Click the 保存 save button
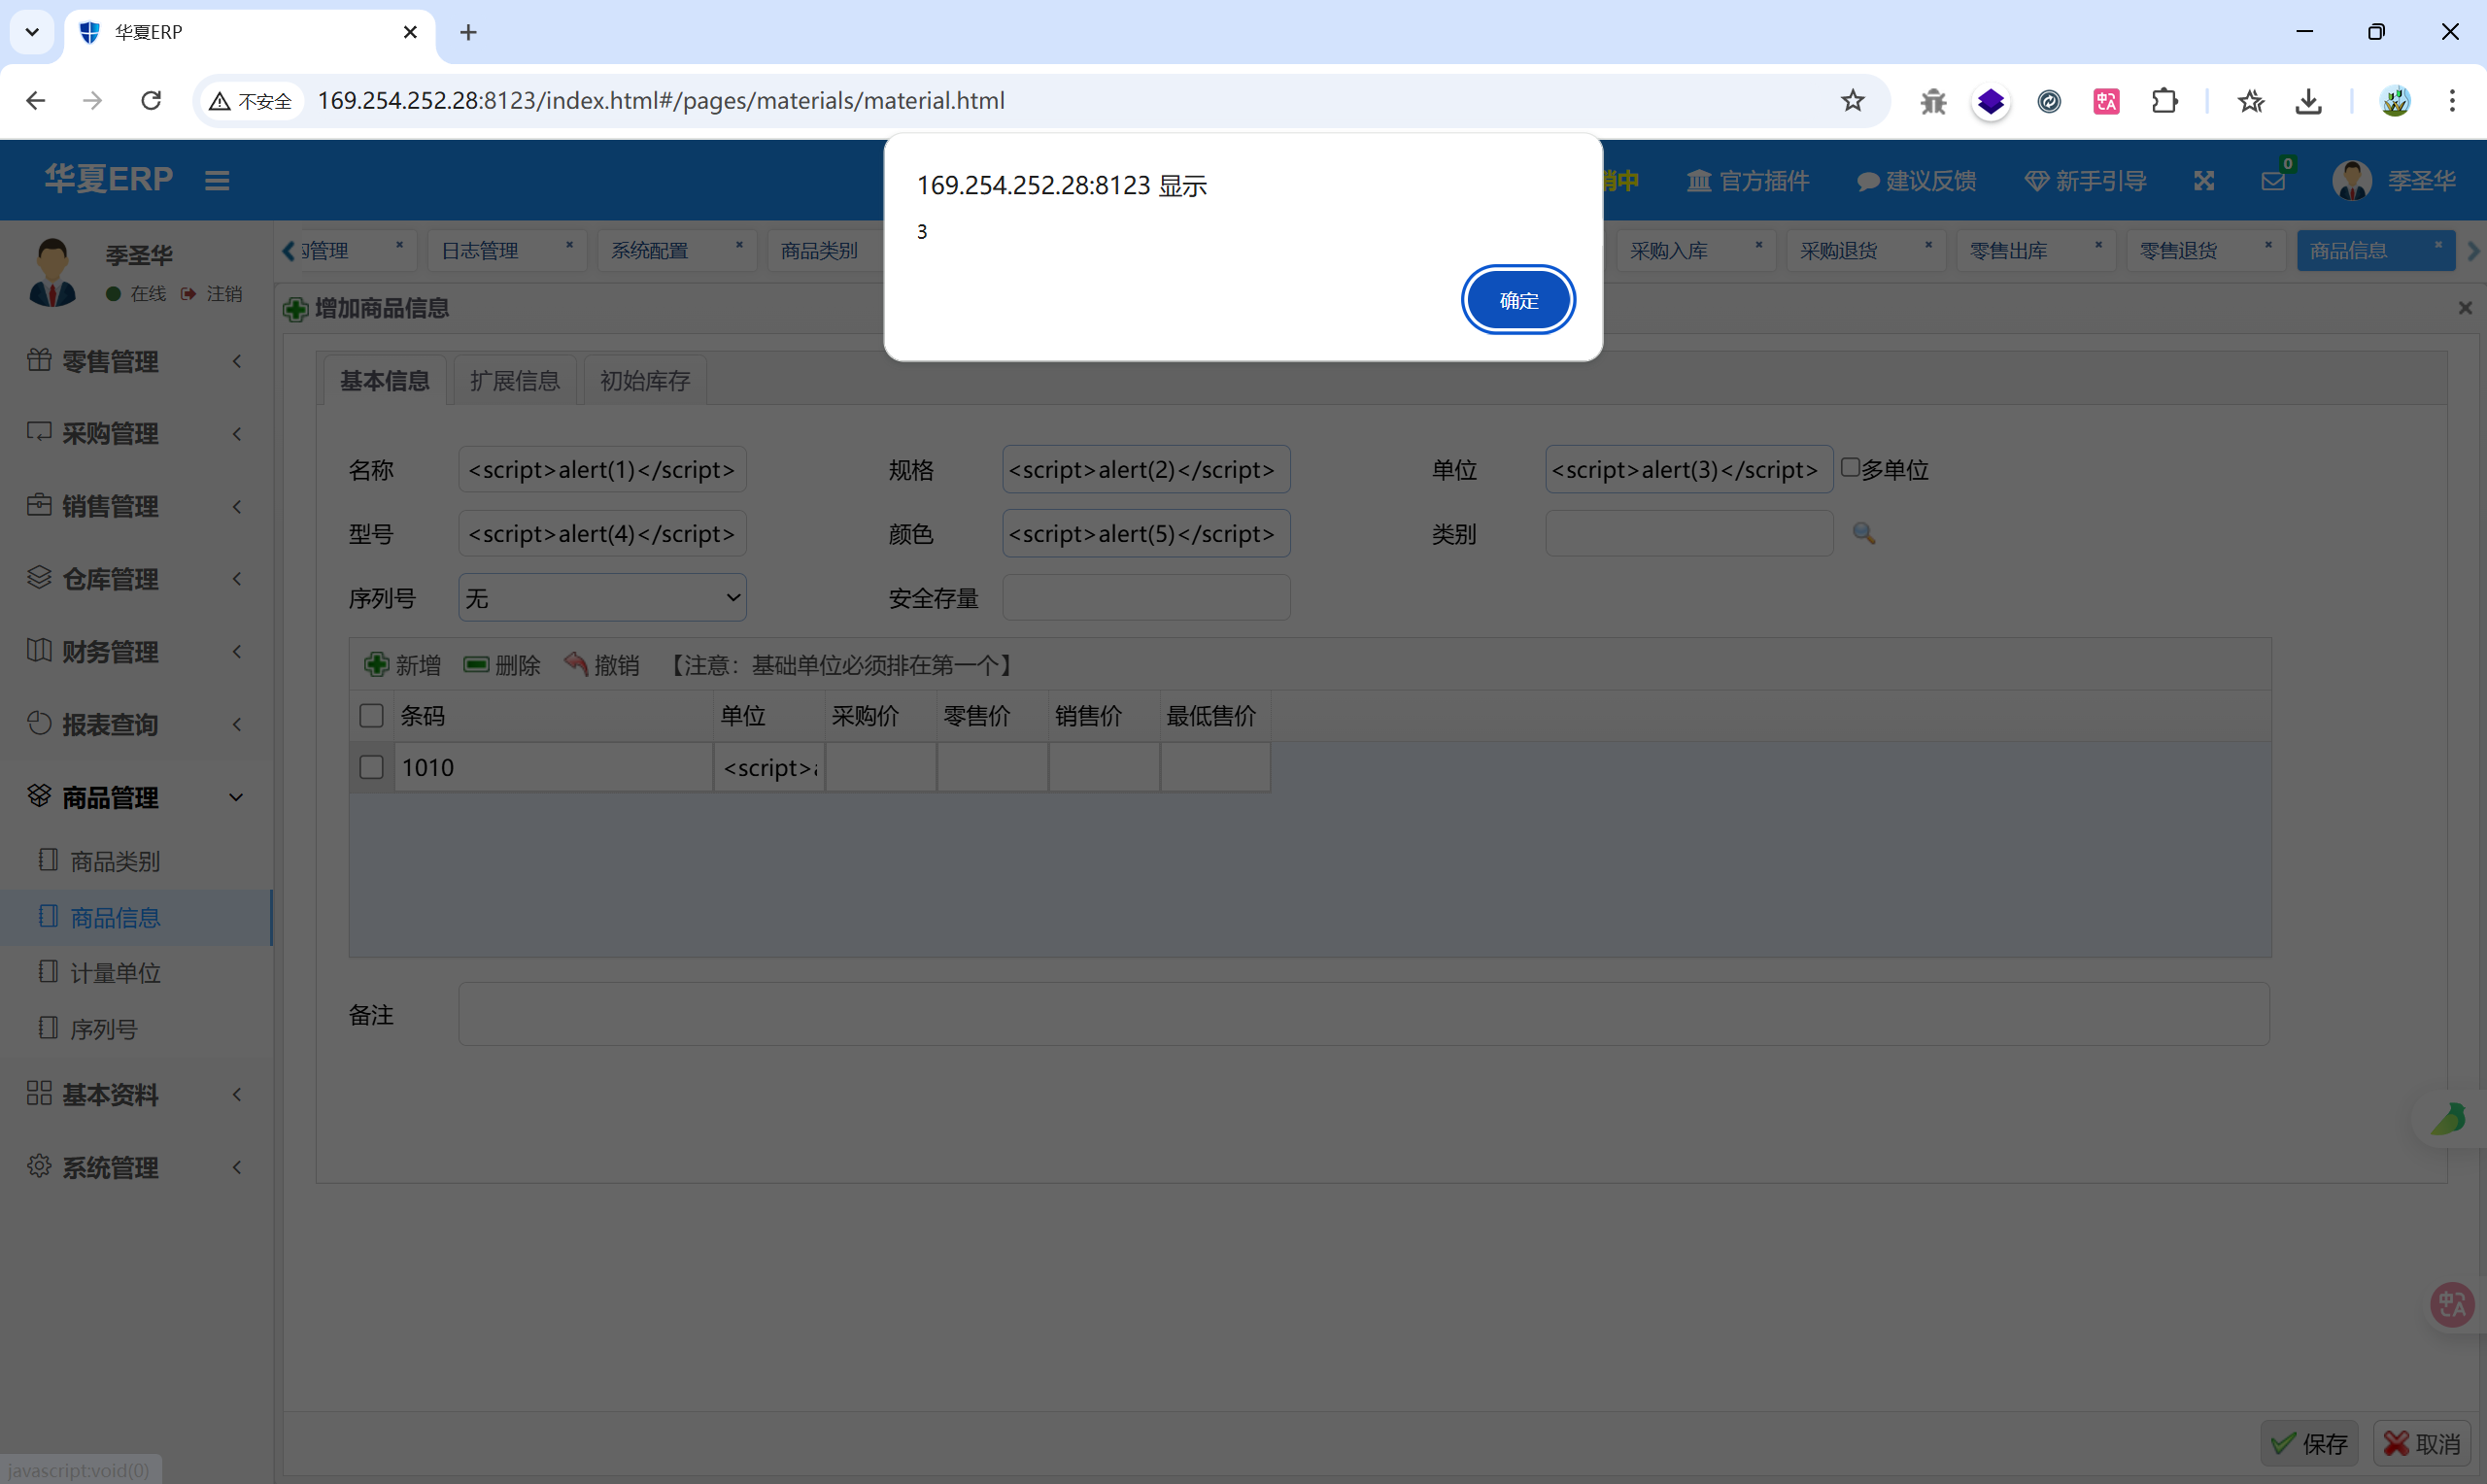This screenshot has height=1484, width=2487. (2309, 1443)
